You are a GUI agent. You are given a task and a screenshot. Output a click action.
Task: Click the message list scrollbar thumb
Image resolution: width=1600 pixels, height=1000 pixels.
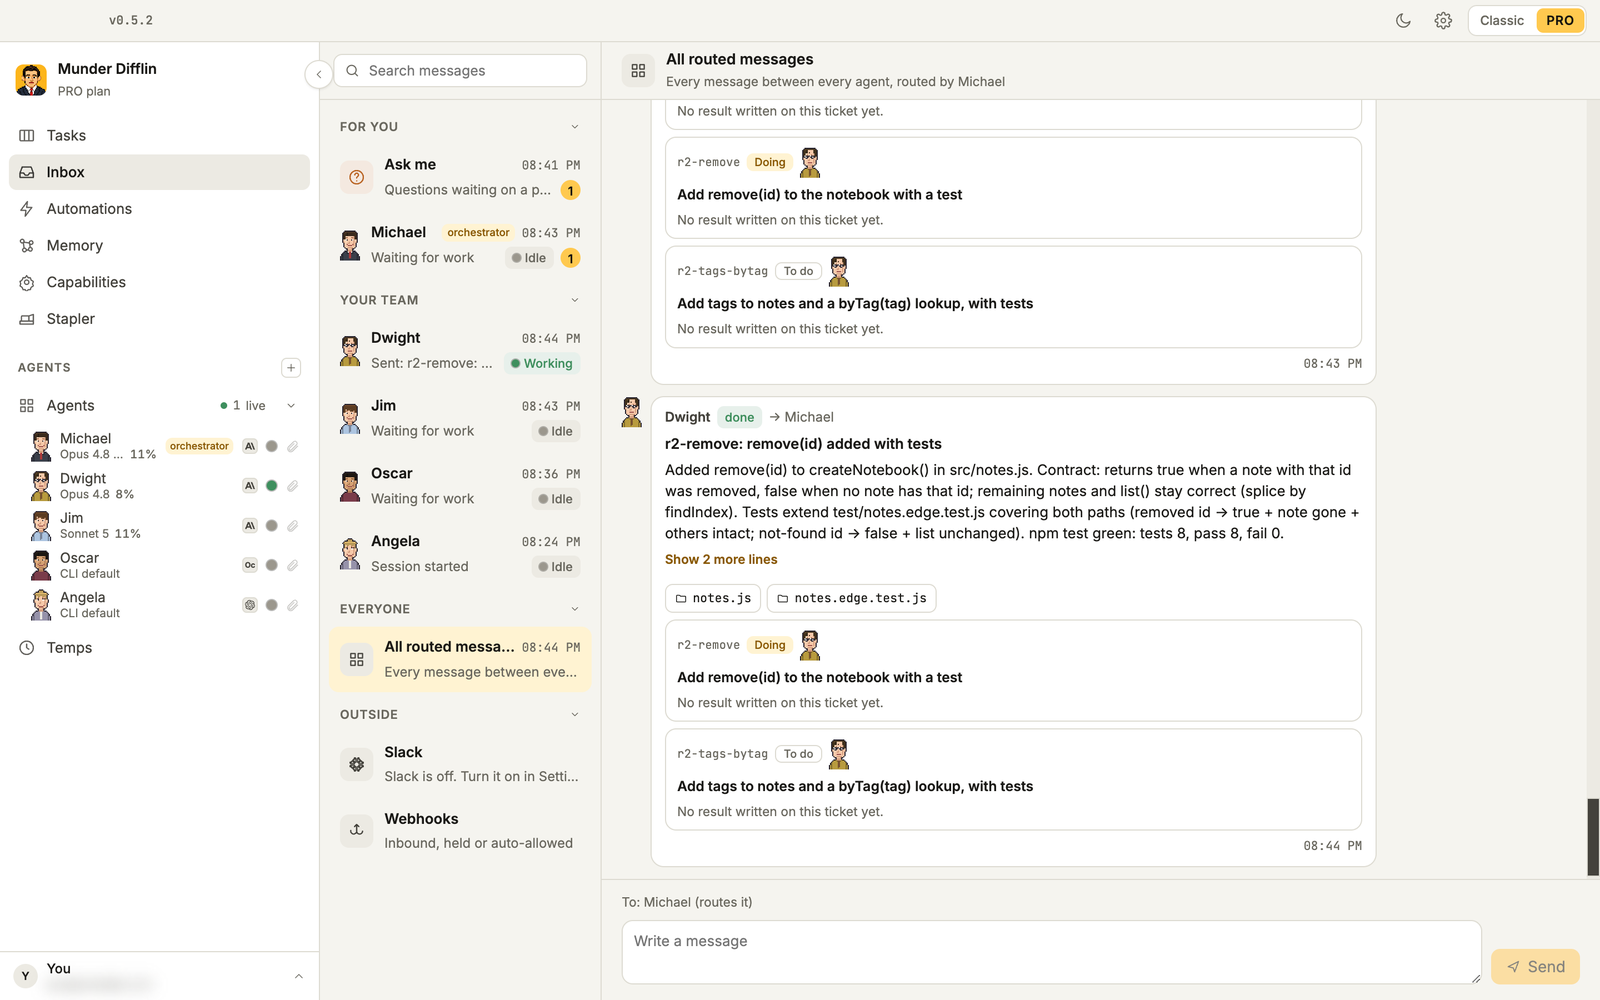pos(1593,838)
